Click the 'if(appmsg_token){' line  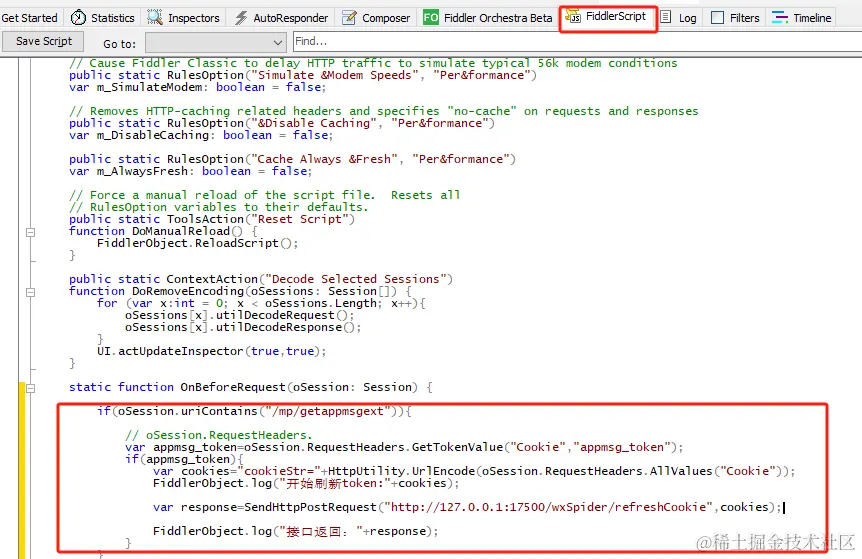pos(184,459)
